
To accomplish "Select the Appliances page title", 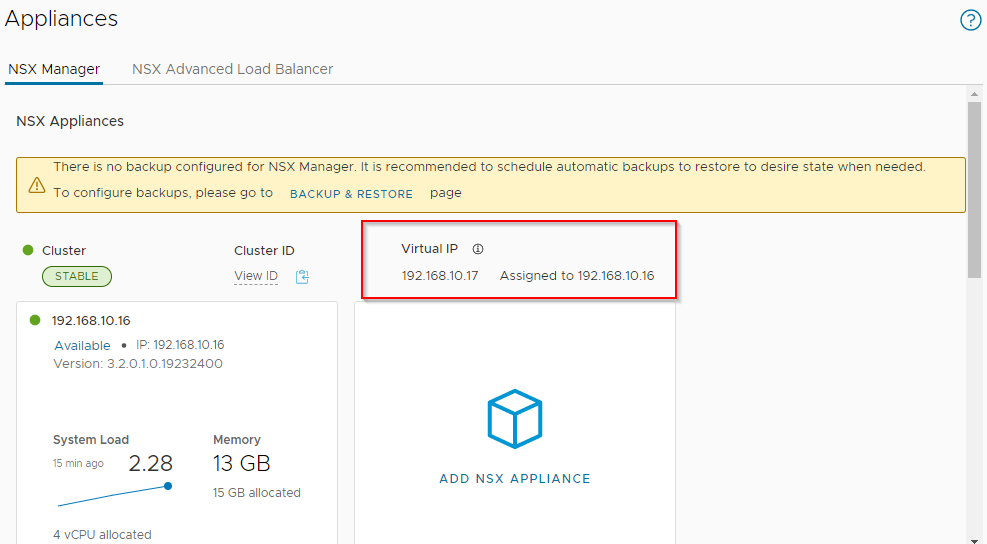I will 61,19.
